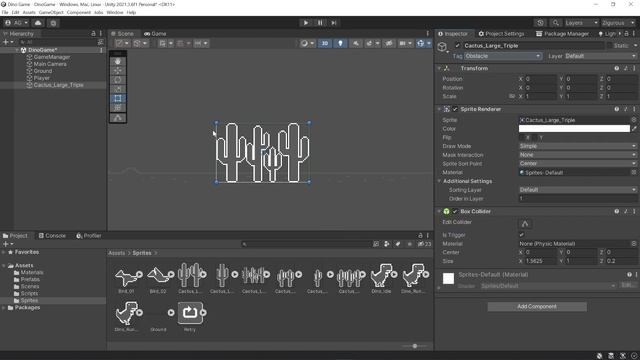
Task: Toggle scene lighting bulb icon
Action: [340, 43]
